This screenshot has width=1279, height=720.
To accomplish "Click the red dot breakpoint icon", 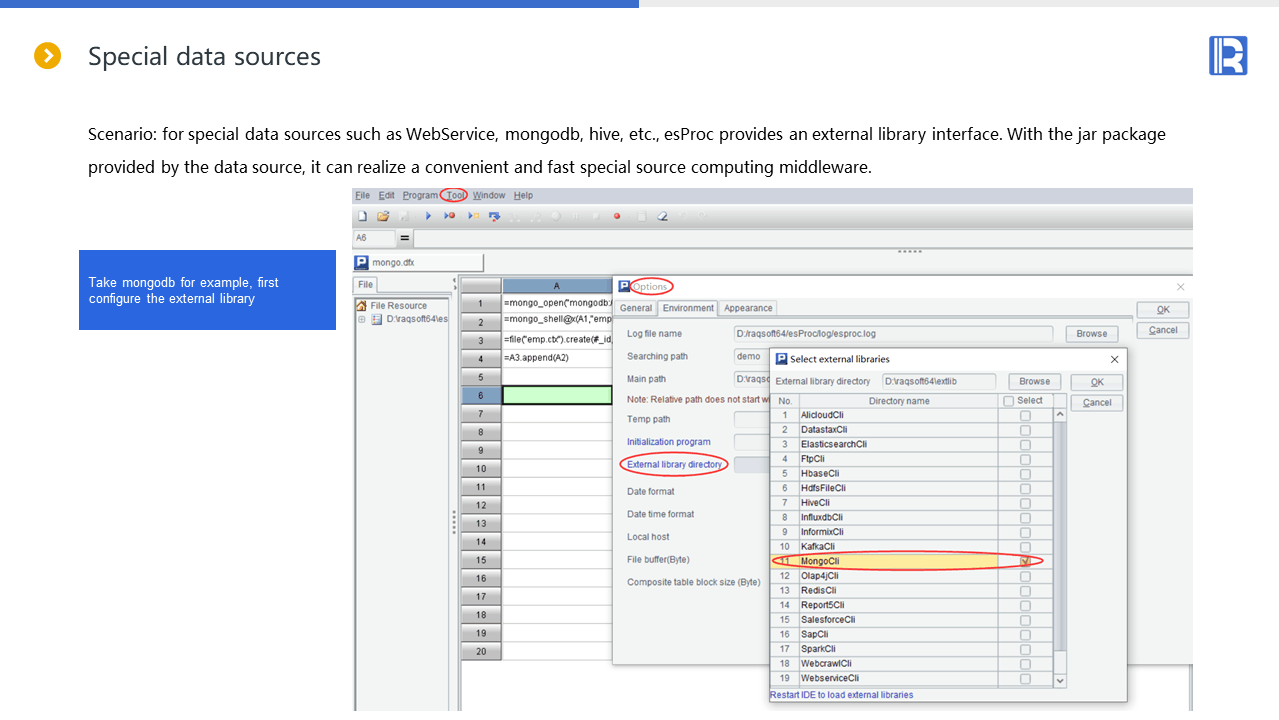I will coord(617,216).
